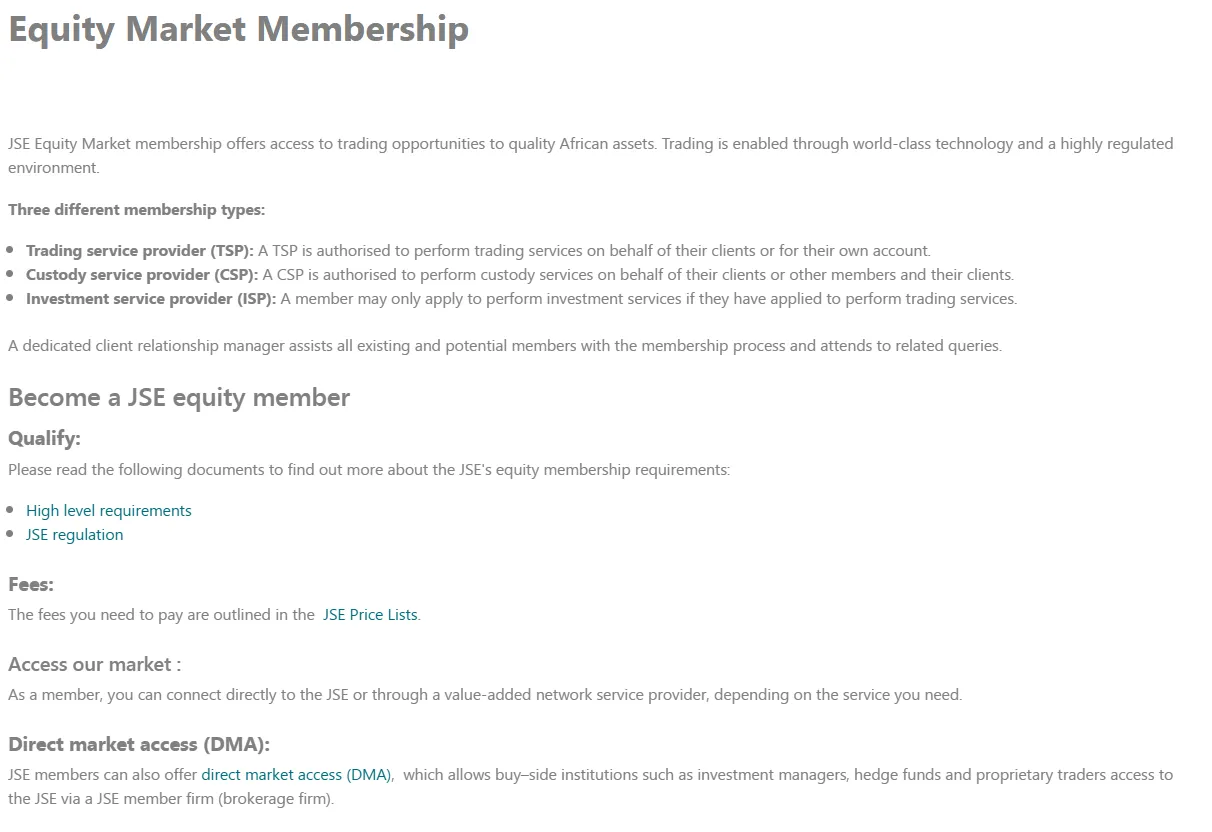Click the Investment service provider (ISP) label
This screenshot has width=1212, height=832.
(151, 299)
